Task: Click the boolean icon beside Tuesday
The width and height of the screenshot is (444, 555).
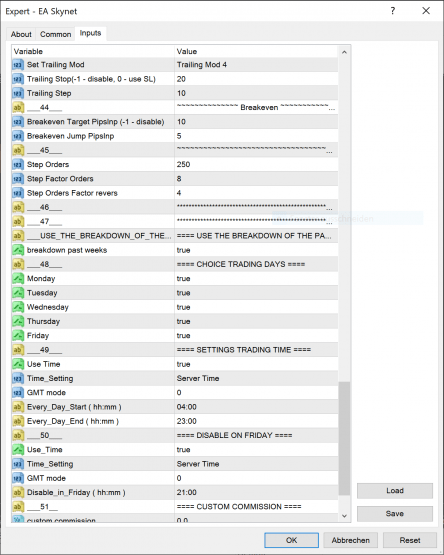Action: (x=18, y=293)
